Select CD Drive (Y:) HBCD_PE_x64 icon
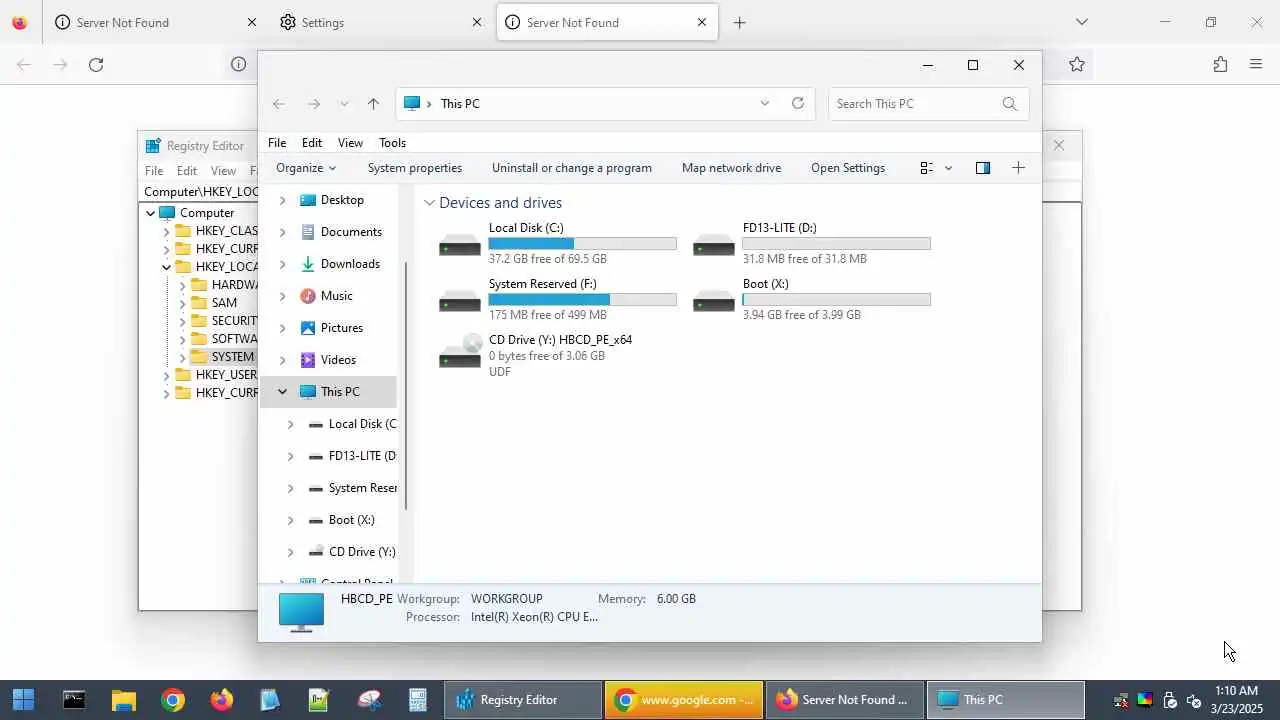 coord(460,352)
